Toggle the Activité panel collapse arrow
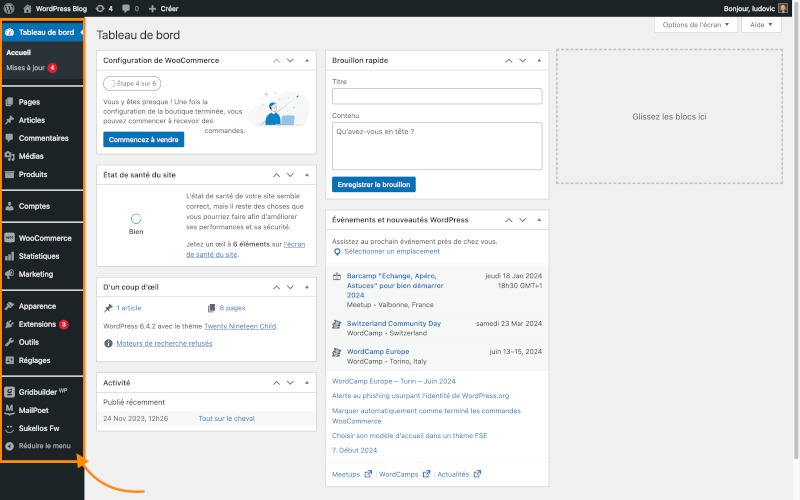800x500 pixels. tap(305, 382)
